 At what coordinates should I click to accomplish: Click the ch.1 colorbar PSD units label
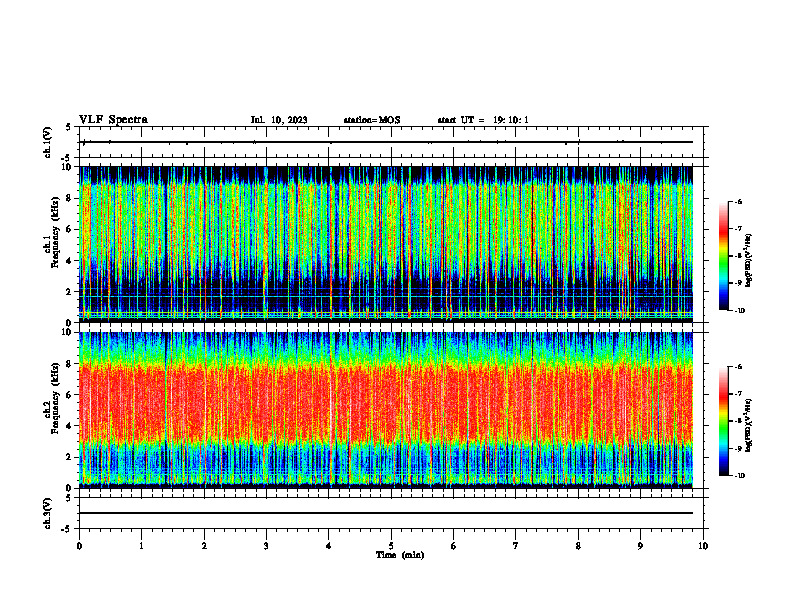pos(749,260)
